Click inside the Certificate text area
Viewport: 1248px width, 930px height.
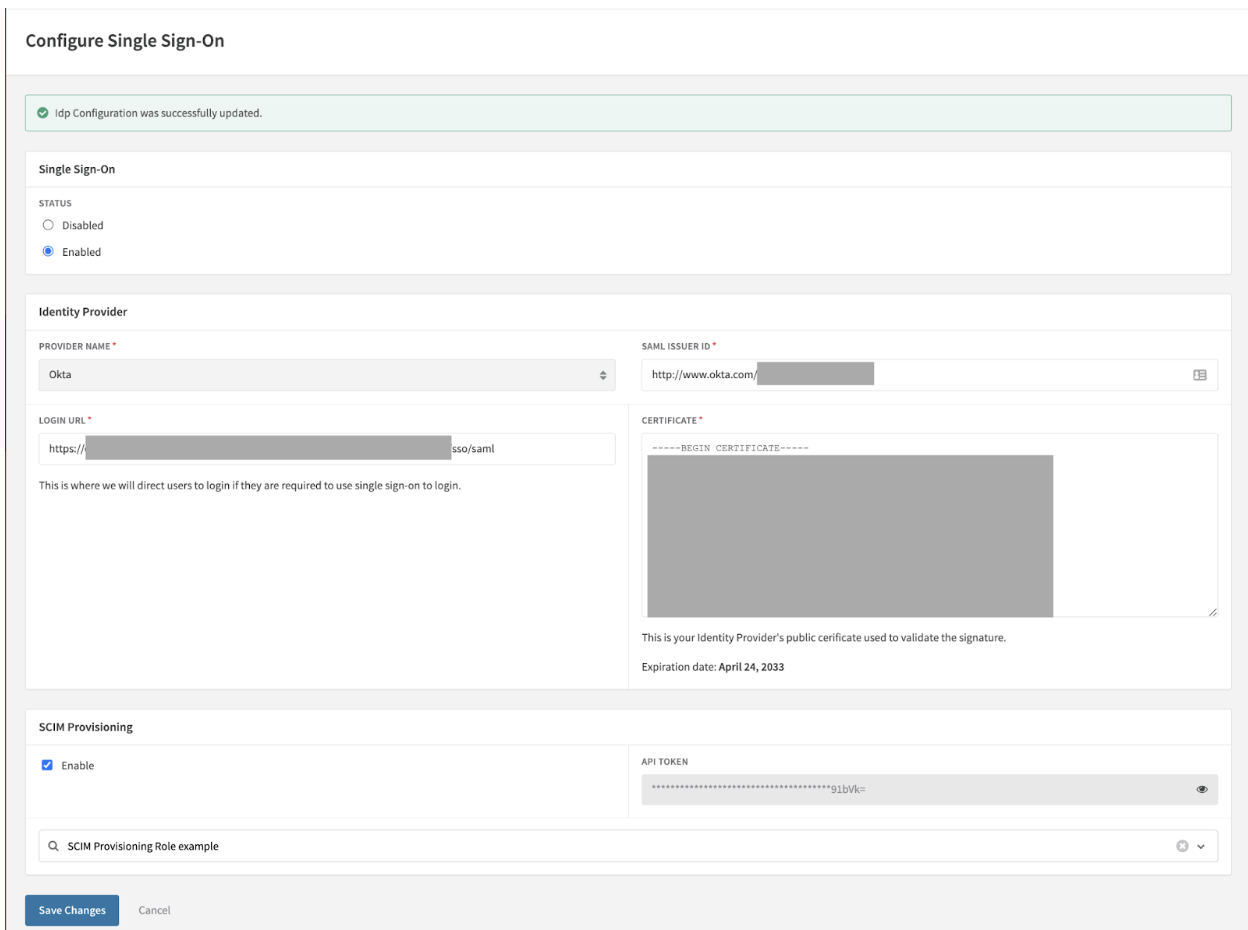[930, 525]
